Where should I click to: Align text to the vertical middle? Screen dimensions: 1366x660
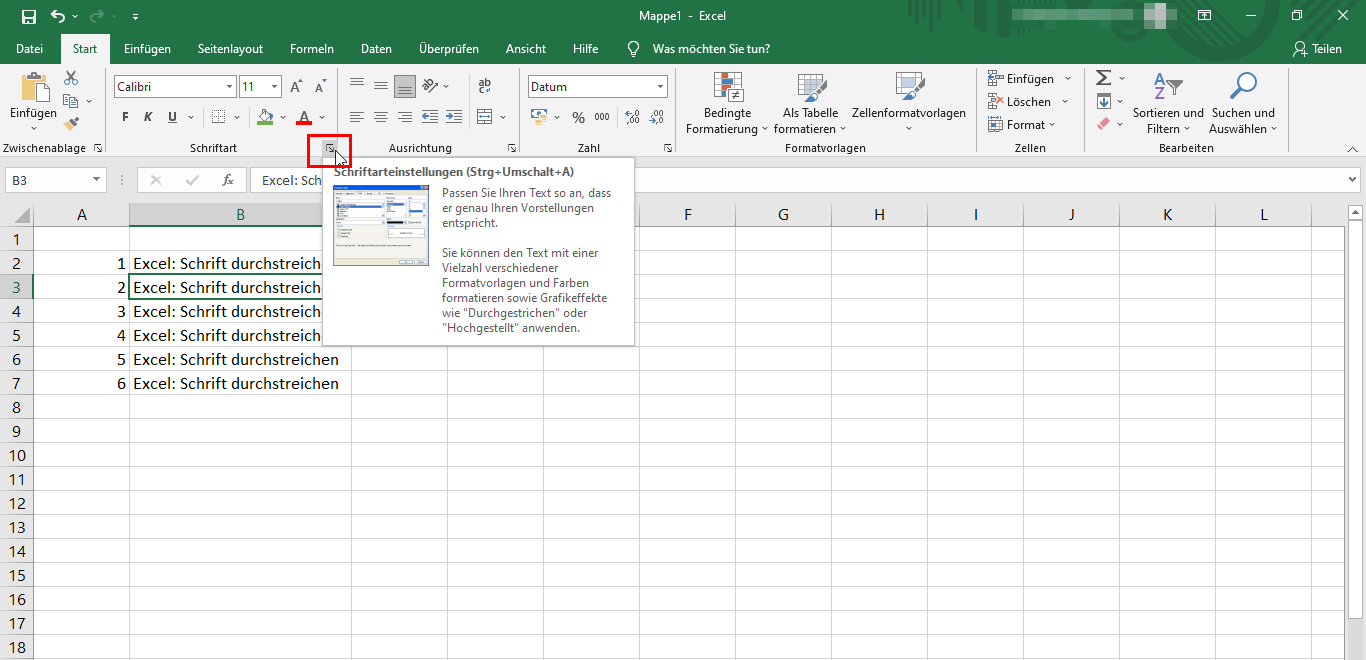point(381,86)
